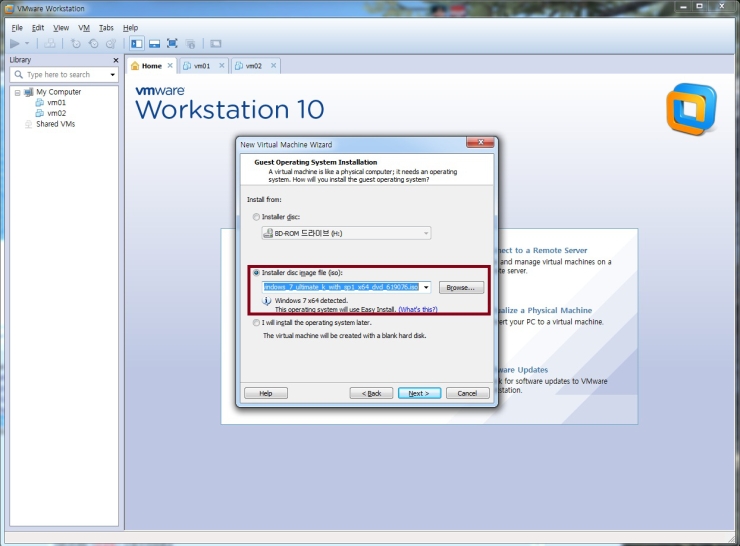Click the revert snapshot toolbar icon

[x=94, y=44]
